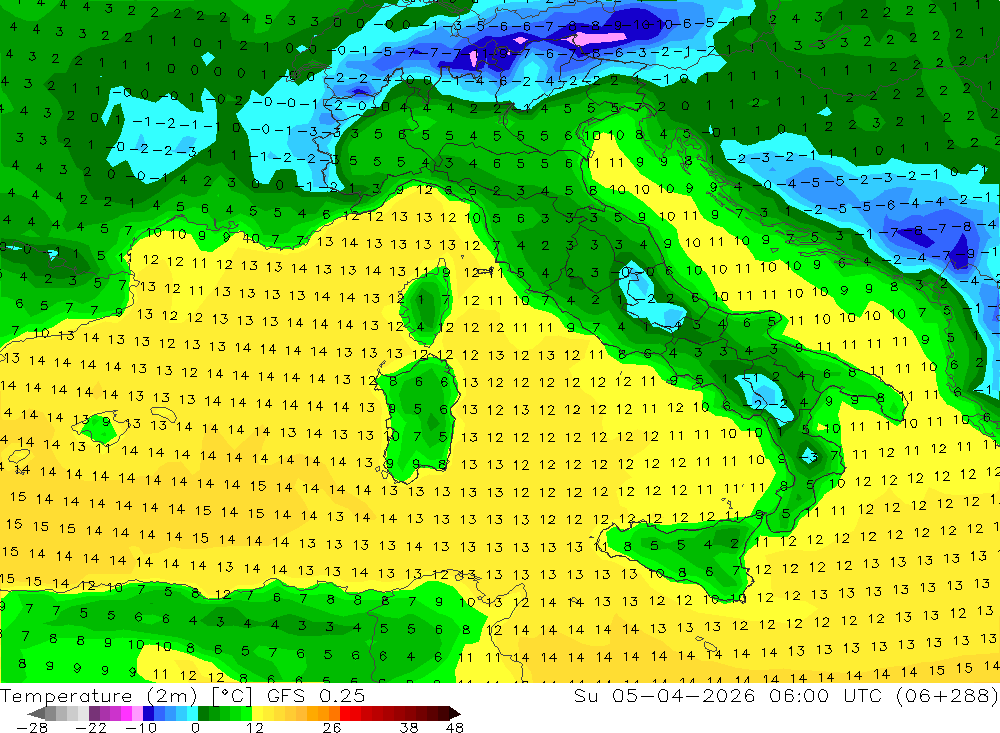The width and height of the screenshot is (1000, 733).
Task: Click the cyan swatch left of the greens
Action: click(192, 713)
